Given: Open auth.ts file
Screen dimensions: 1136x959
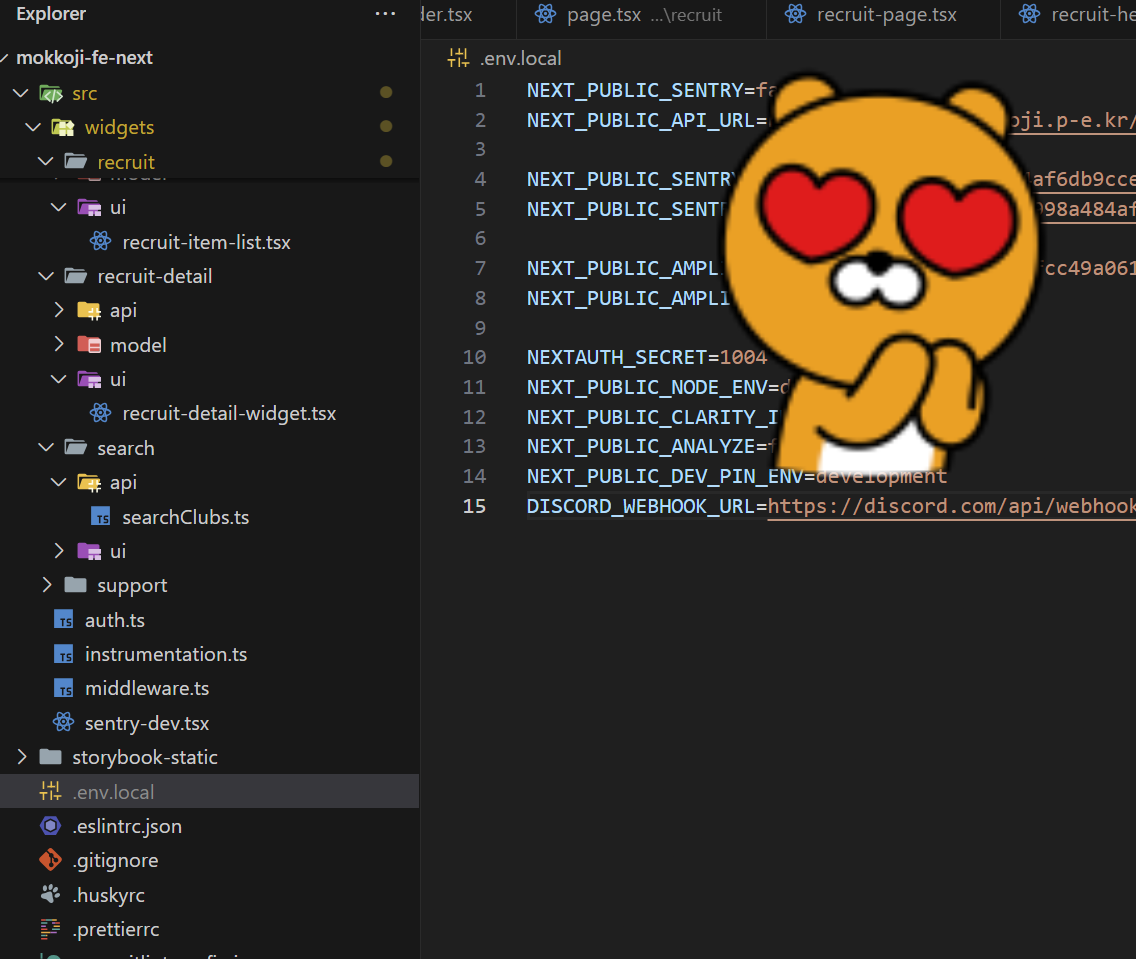Looking at the screenshot, I should click(114, 620).
